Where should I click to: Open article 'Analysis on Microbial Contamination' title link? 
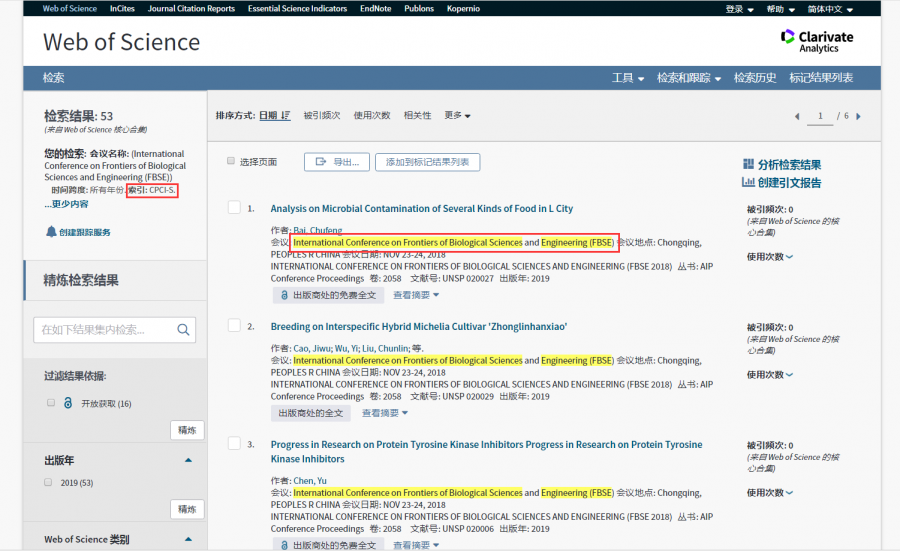point(421,209)
